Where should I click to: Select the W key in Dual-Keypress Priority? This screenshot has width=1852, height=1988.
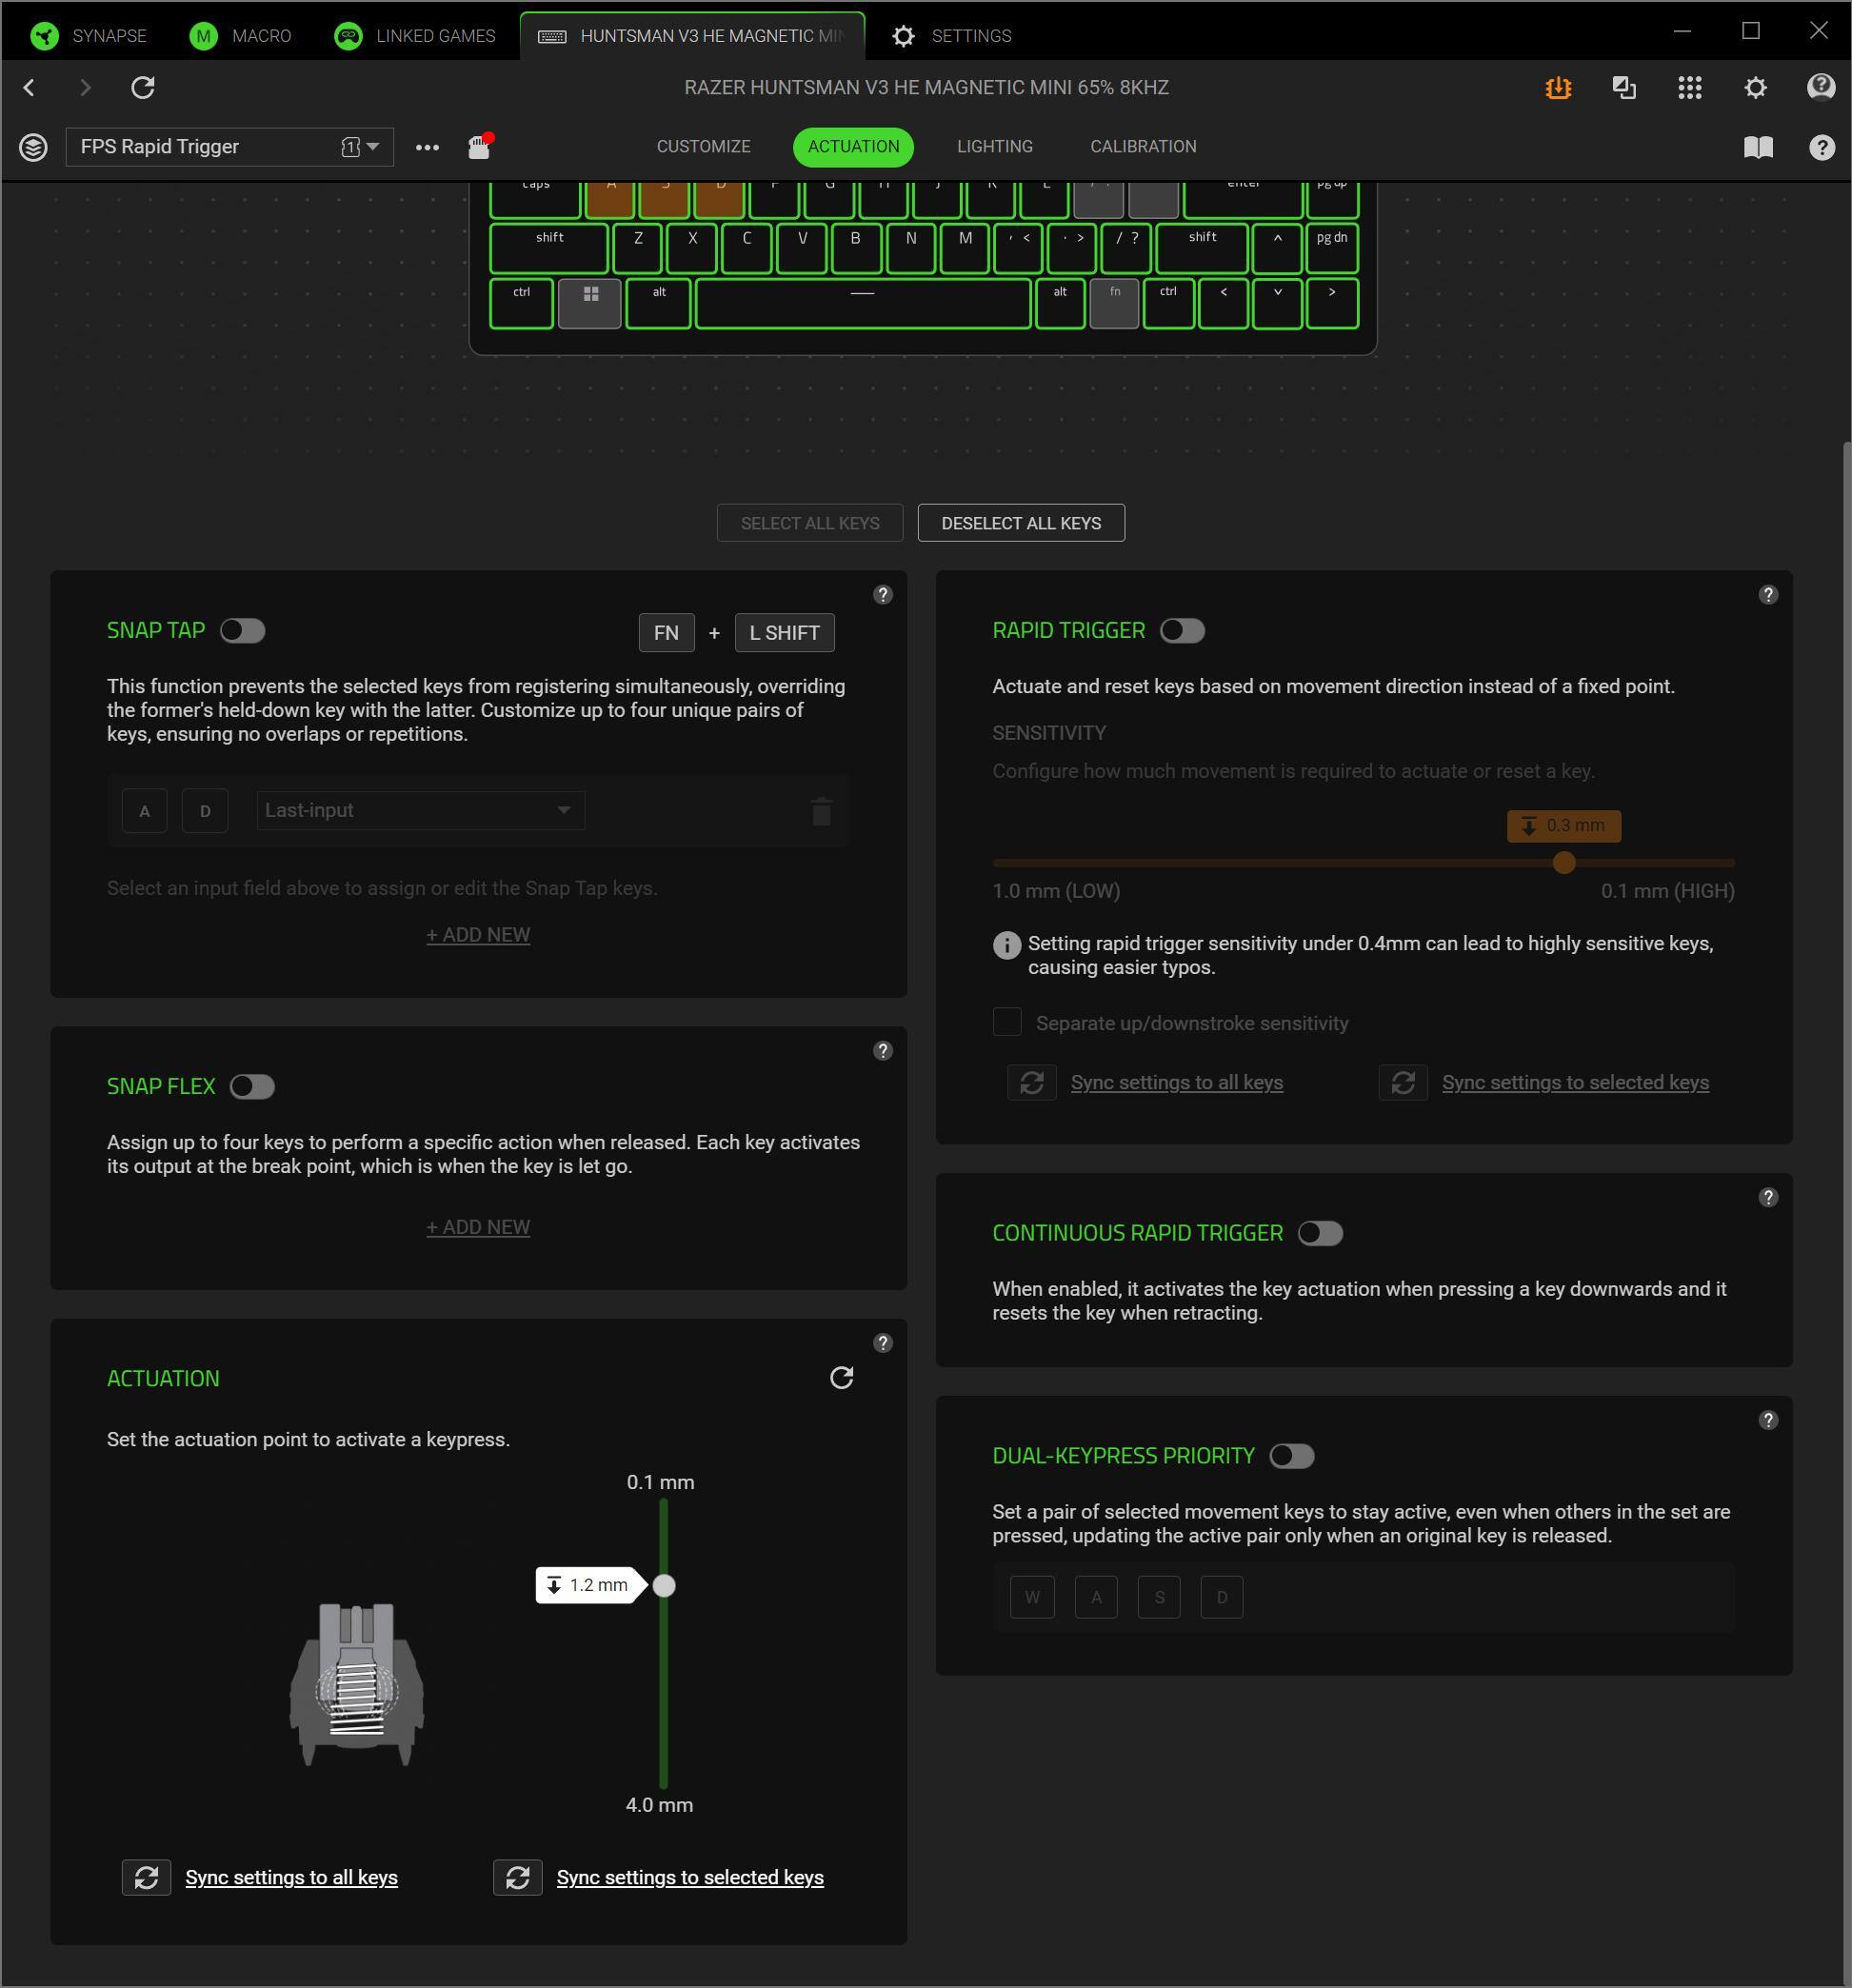[x=1032, y=1598]
